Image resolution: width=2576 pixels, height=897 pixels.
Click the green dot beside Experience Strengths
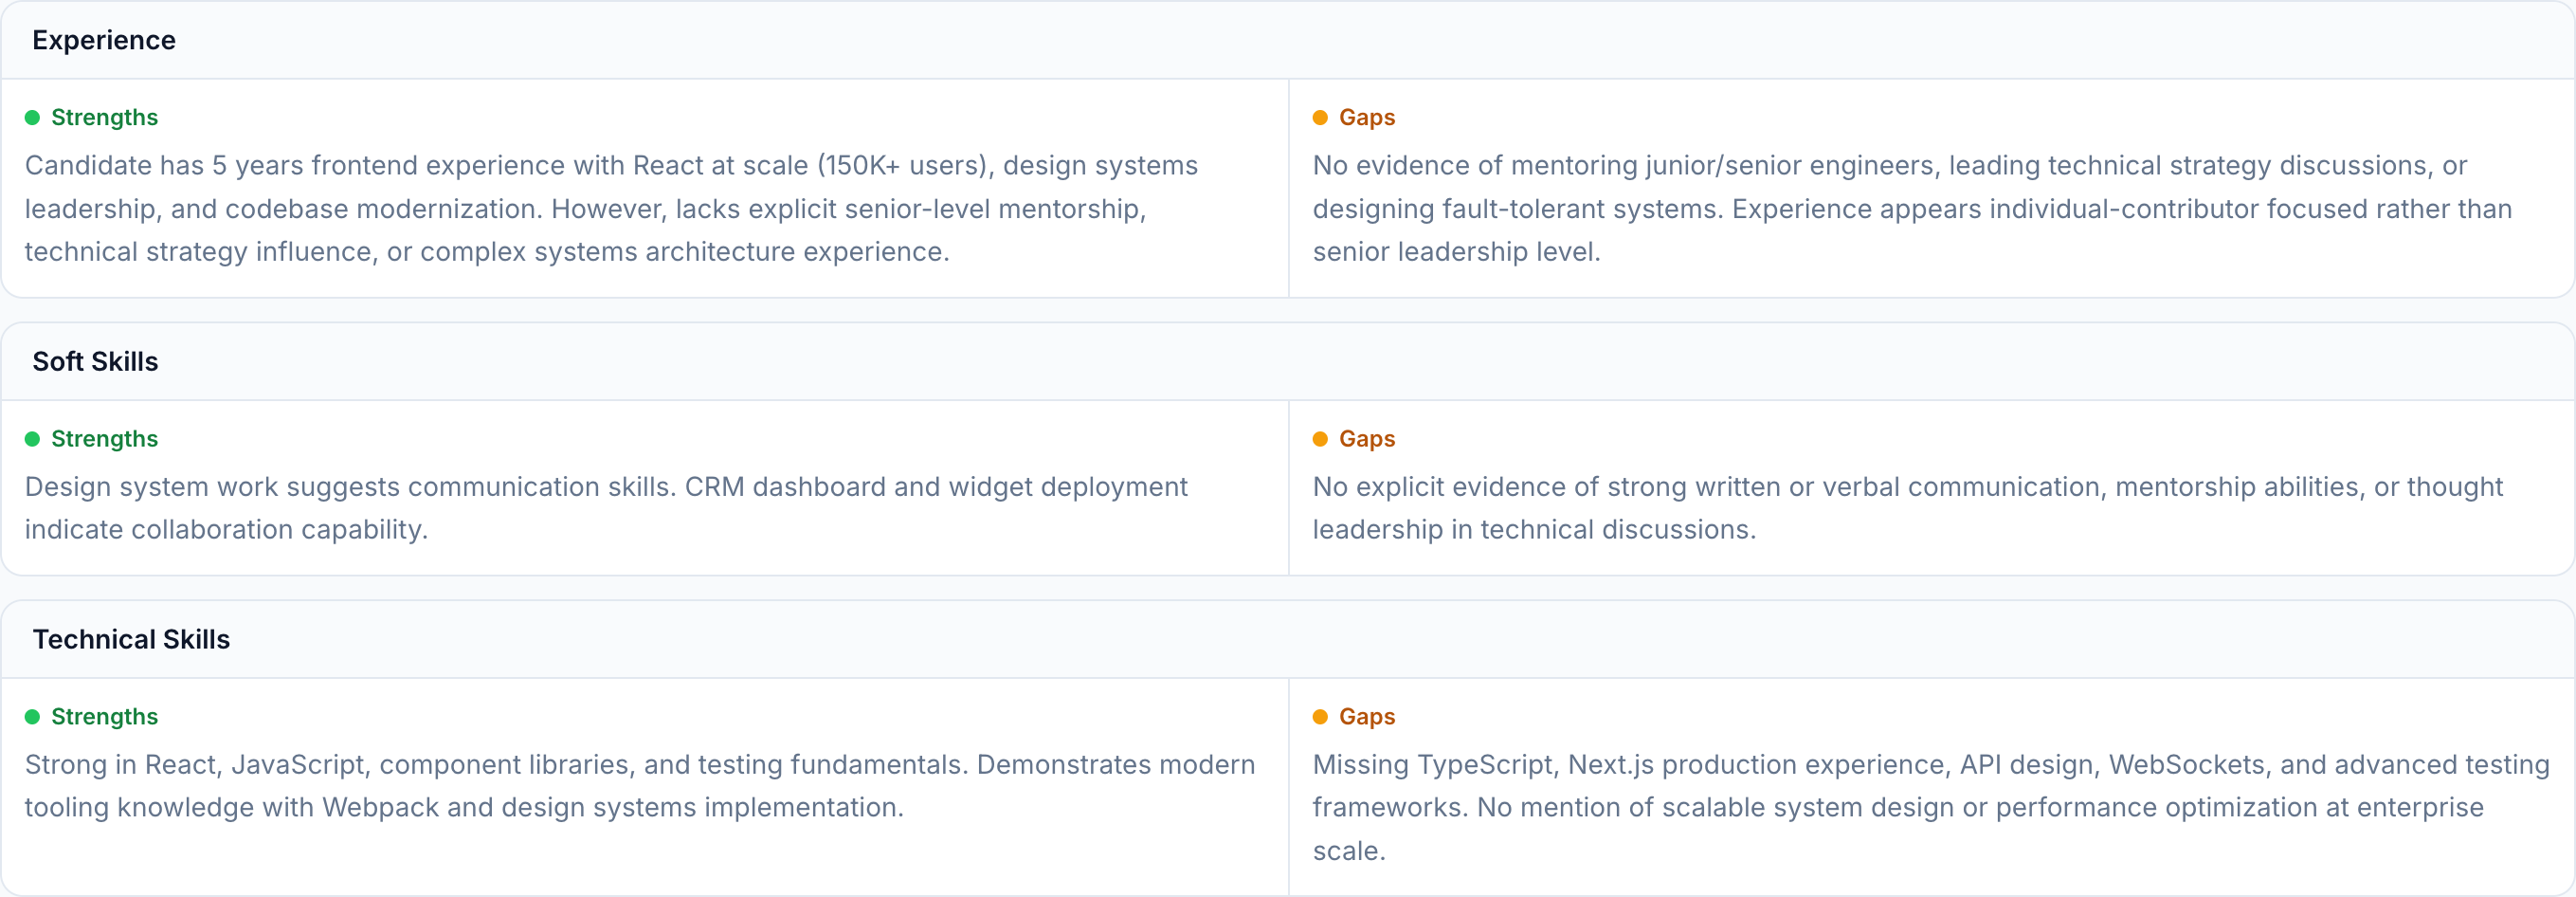point(32,118)
